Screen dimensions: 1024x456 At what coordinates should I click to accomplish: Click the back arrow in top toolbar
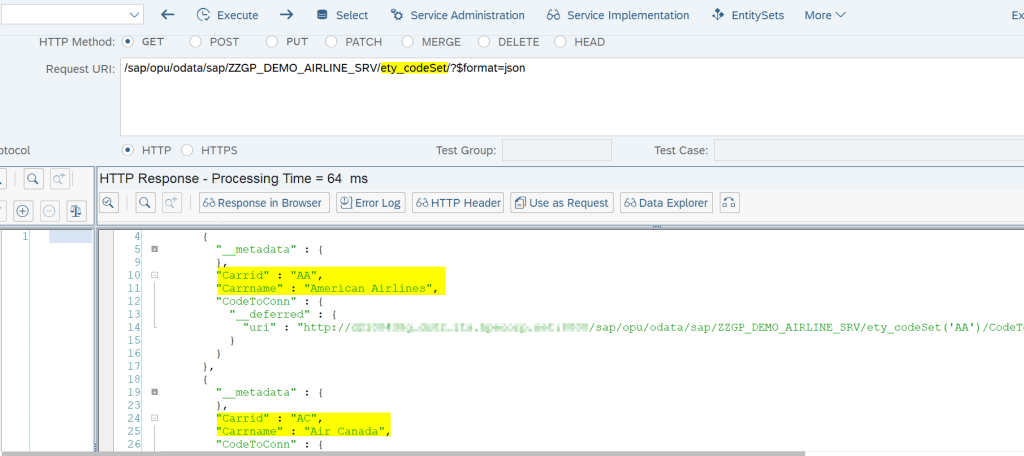(168, 15)
